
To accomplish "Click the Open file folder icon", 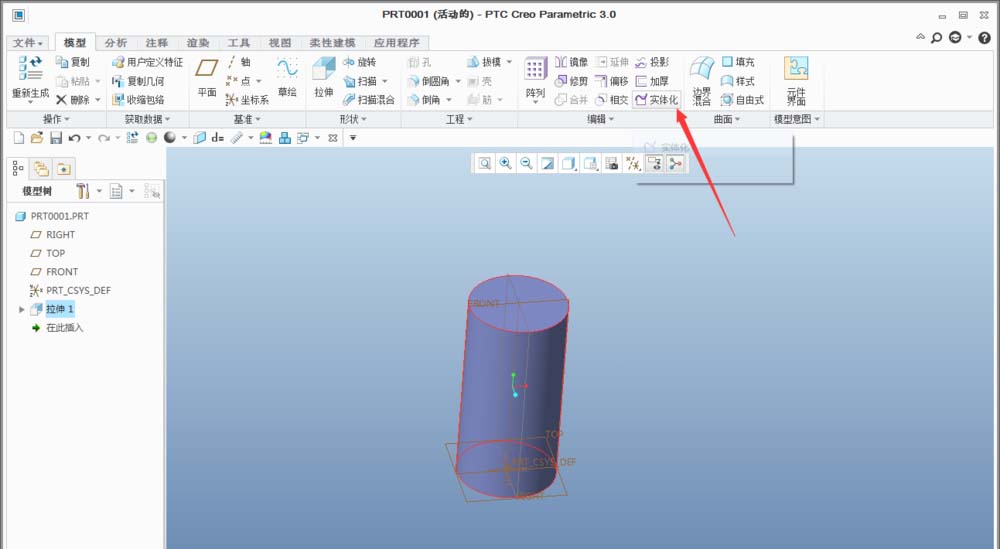I will click(37, 138).
